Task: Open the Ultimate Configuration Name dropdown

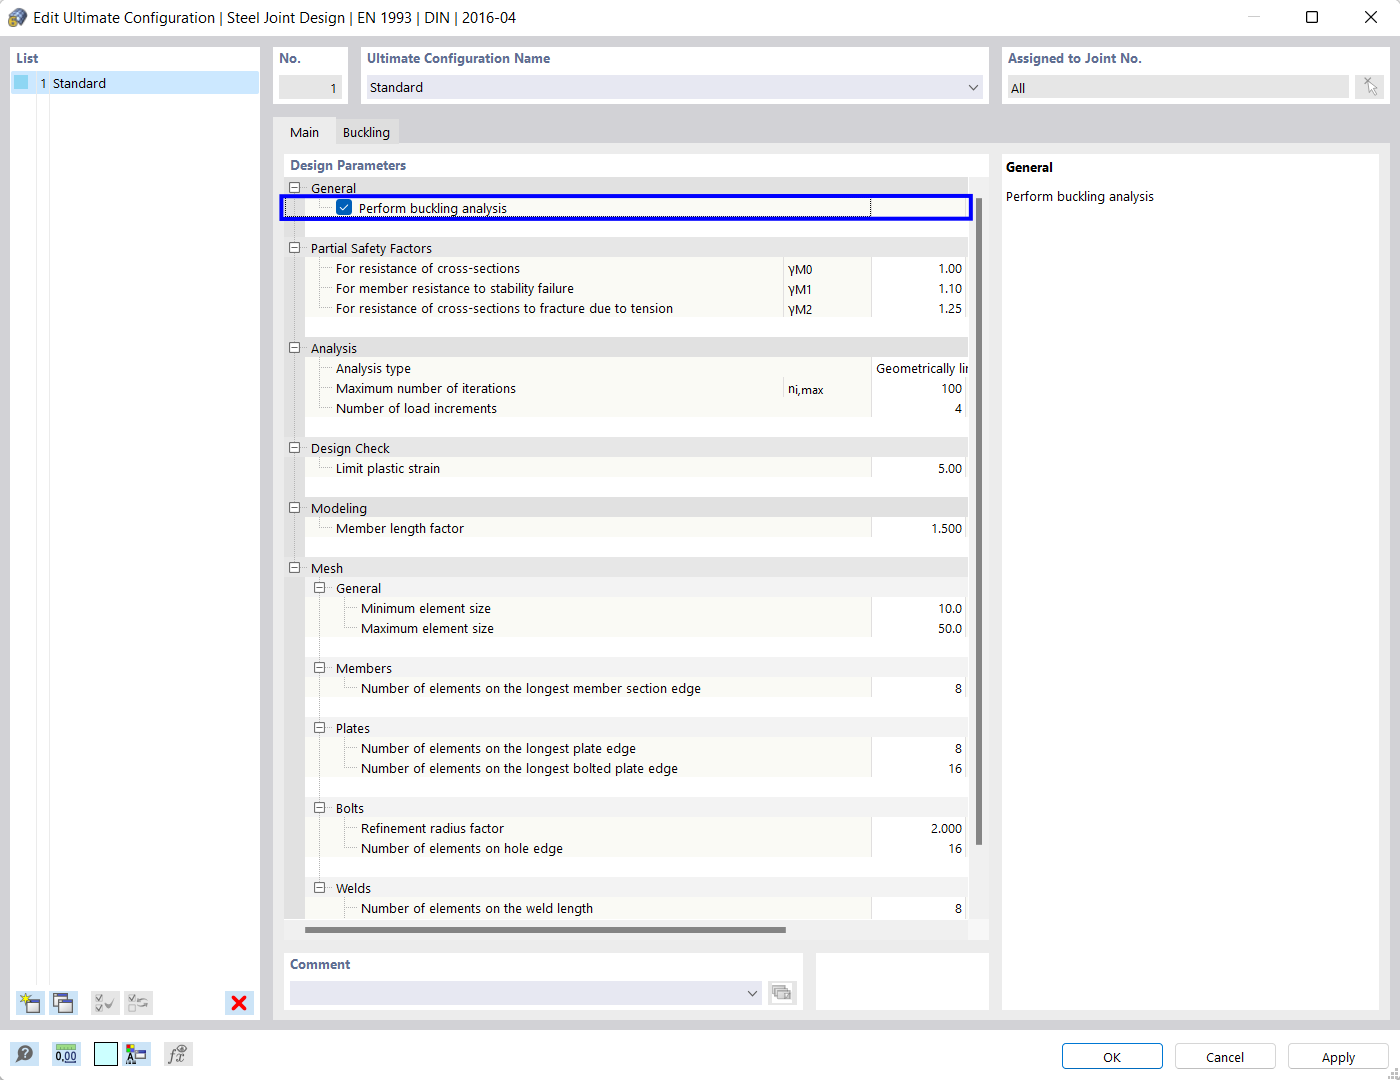Action: pos(971,87)
